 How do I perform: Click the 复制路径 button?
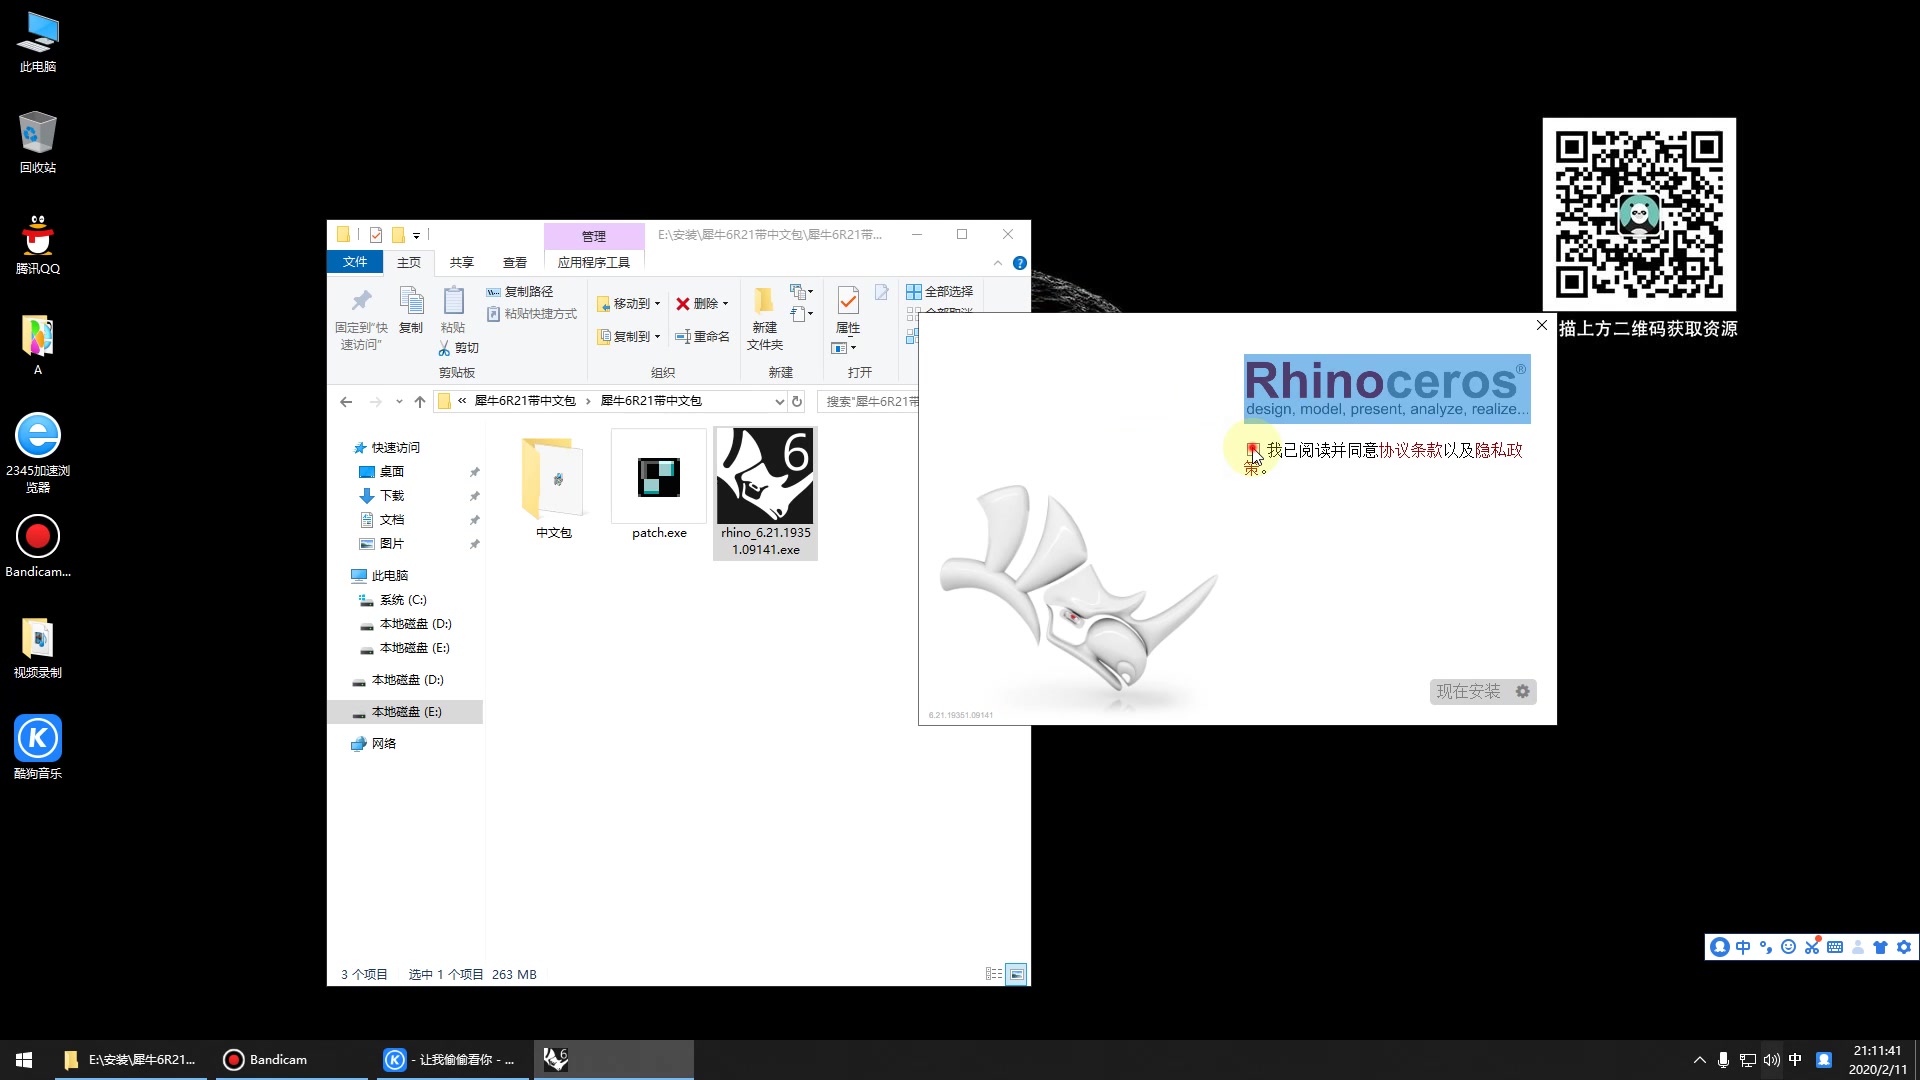520,291
